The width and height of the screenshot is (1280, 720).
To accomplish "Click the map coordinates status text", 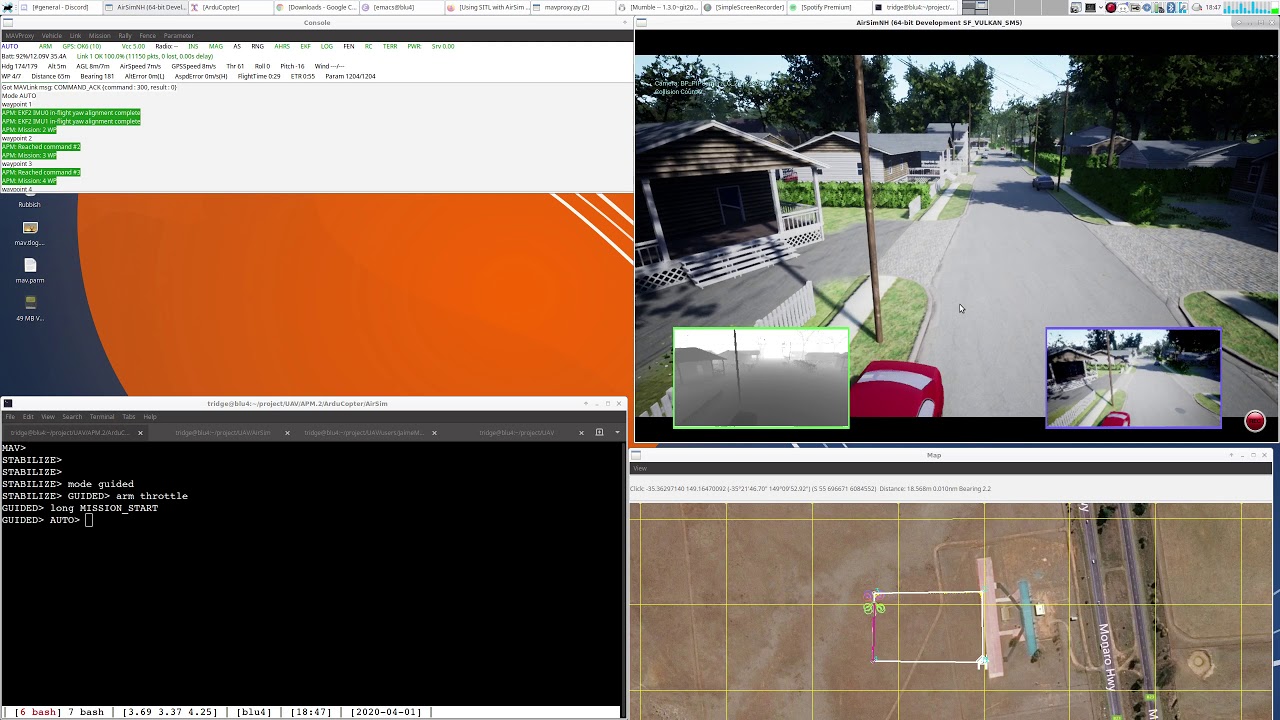I will click(x=810, y=489).
